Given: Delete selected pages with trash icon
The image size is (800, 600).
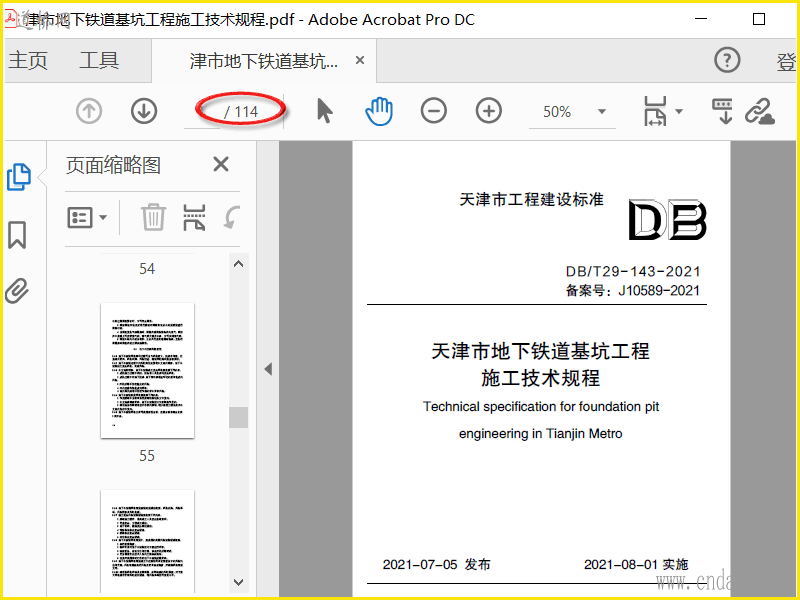Looking at the screenshot, I should tap(153, 218).
